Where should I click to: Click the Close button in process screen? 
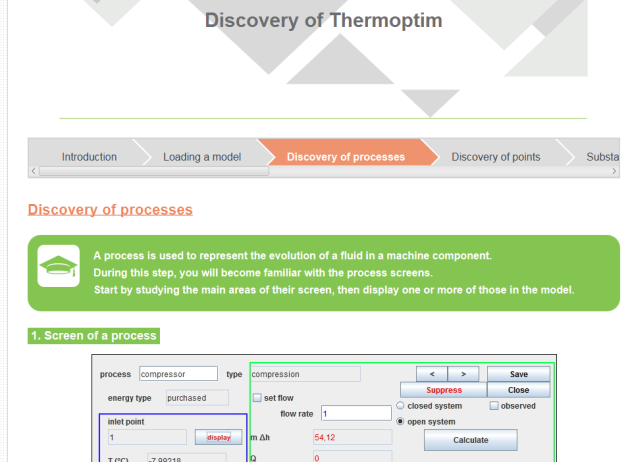tap(518, 390)
